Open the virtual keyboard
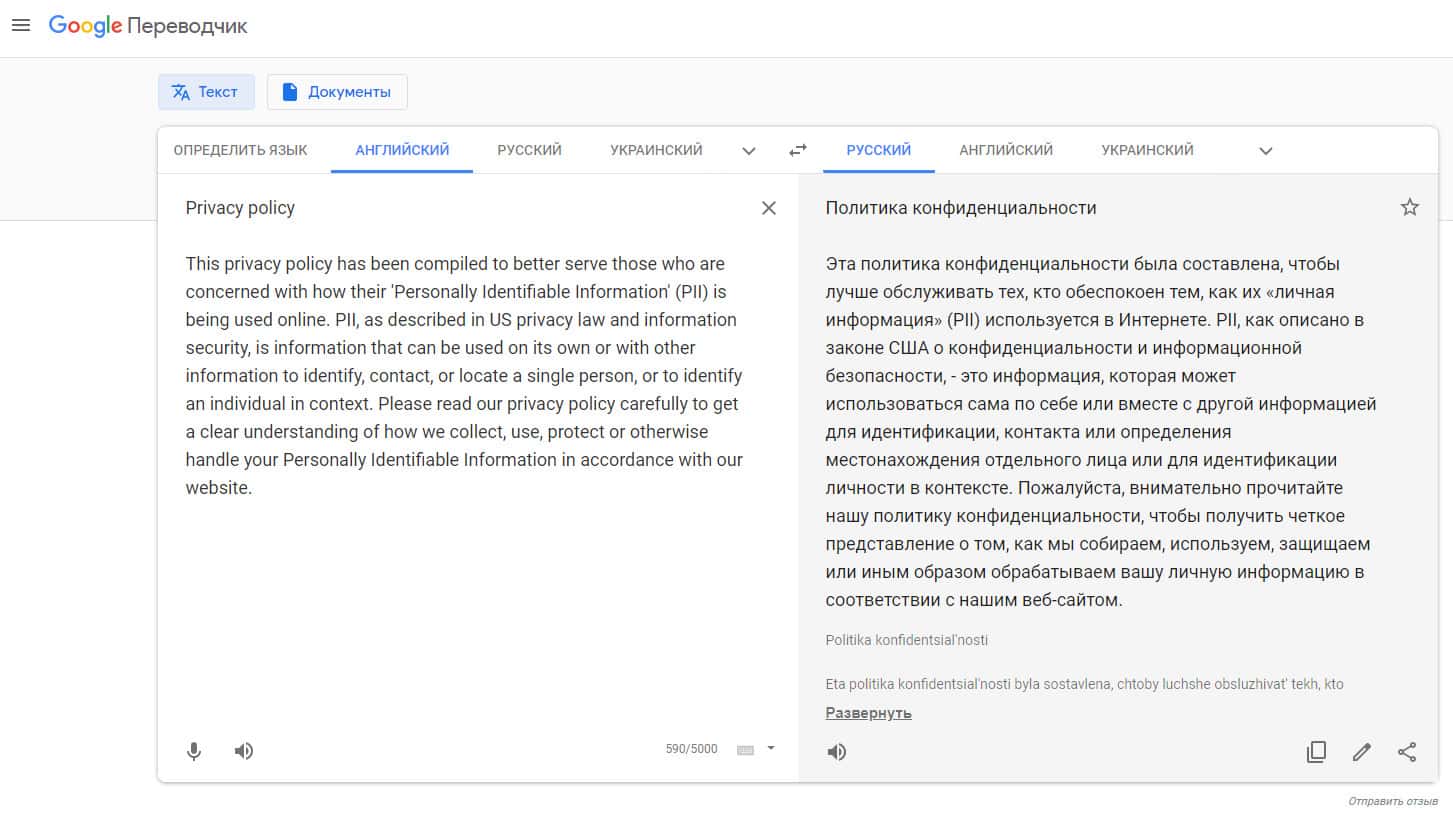The width and height of the screenshot is (1453, 815). coord(745,750)
